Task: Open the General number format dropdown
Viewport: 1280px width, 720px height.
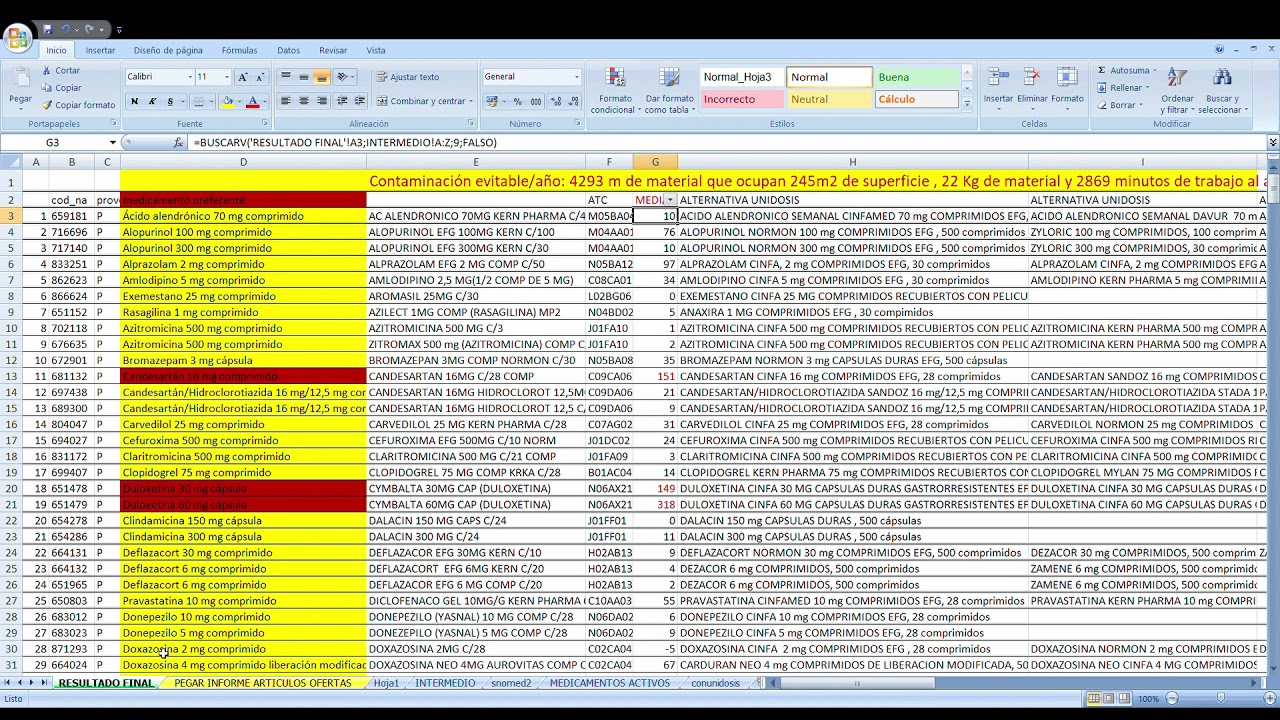Action: tap(576, 77)
